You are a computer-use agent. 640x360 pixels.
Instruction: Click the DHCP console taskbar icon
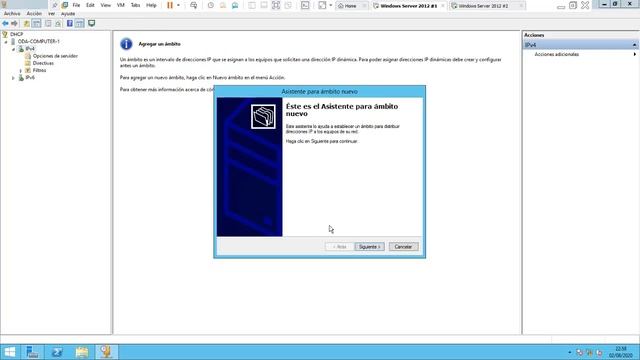107,352
